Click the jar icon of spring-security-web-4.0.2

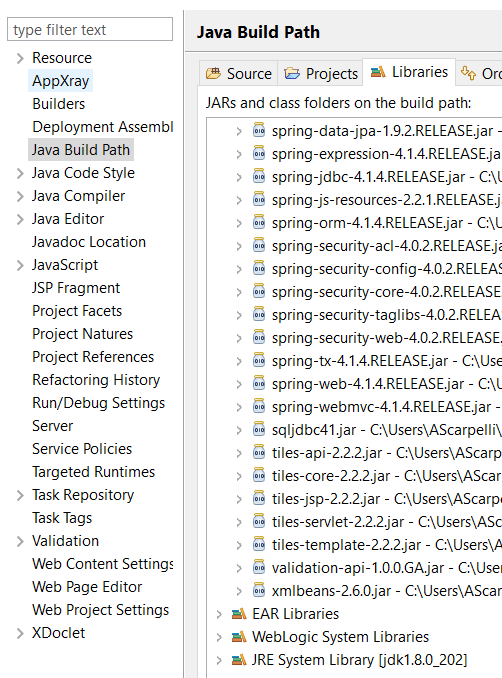pos(259,337)
